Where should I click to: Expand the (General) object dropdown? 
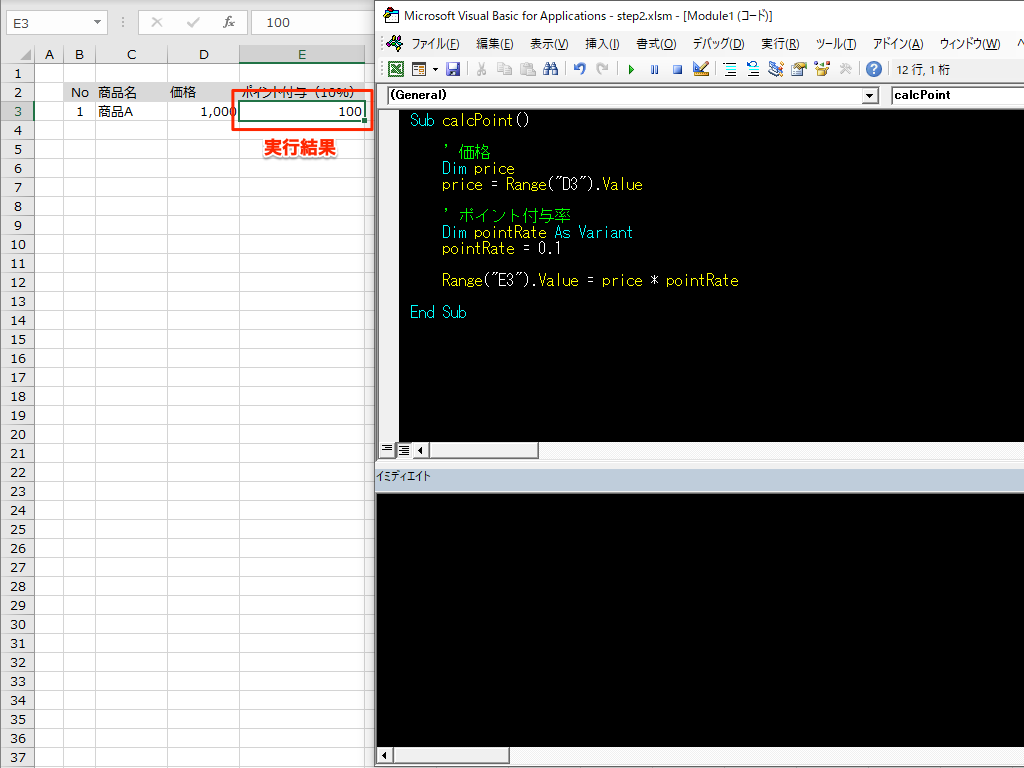868,95
